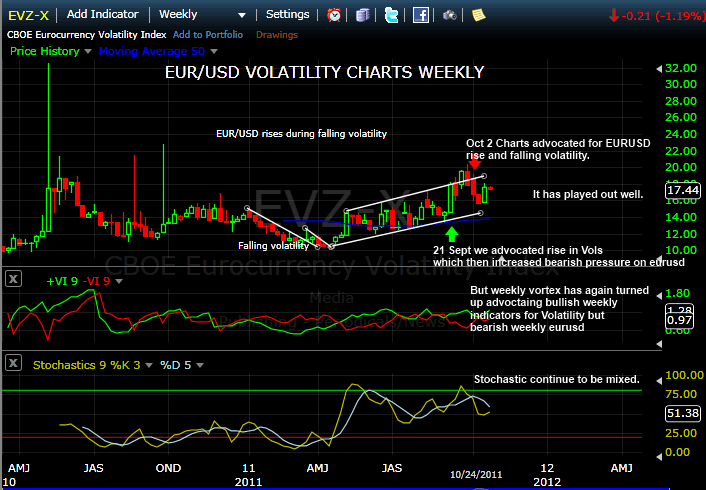
Task: Share the chart via Twitter icon
Action: click(391, 15)
